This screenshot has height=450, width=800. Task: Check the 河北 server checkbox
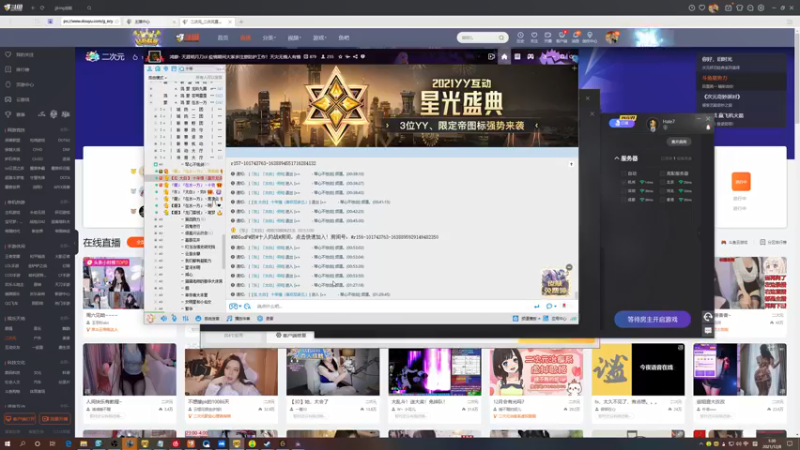point(662,191)
